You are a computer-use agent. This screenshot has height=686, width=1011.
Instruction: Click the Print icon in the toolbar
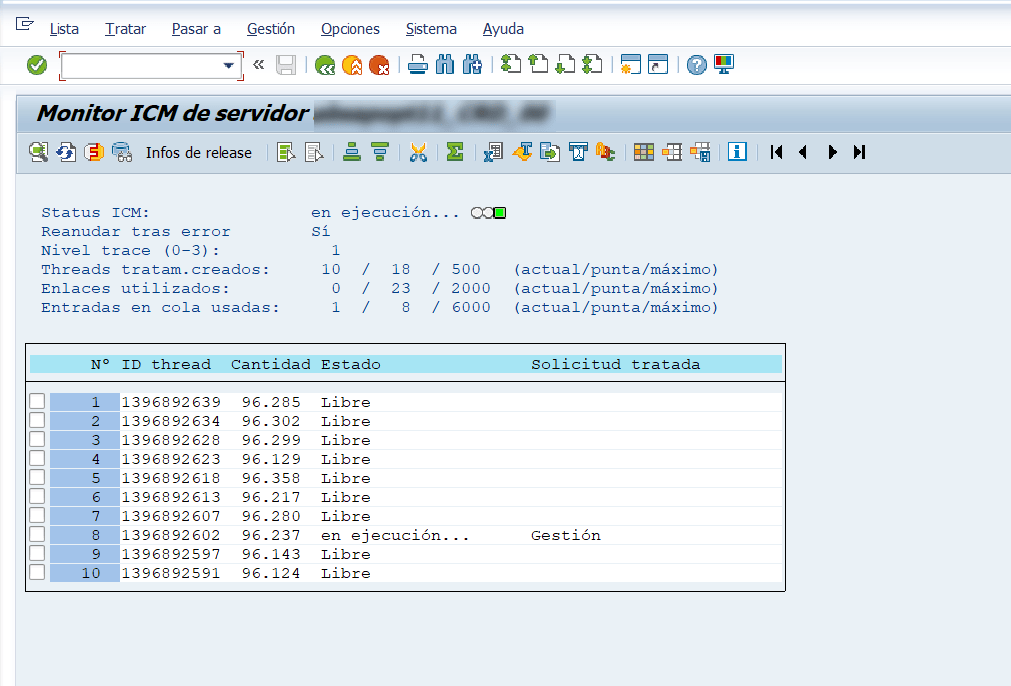click(x=418, y=66)
